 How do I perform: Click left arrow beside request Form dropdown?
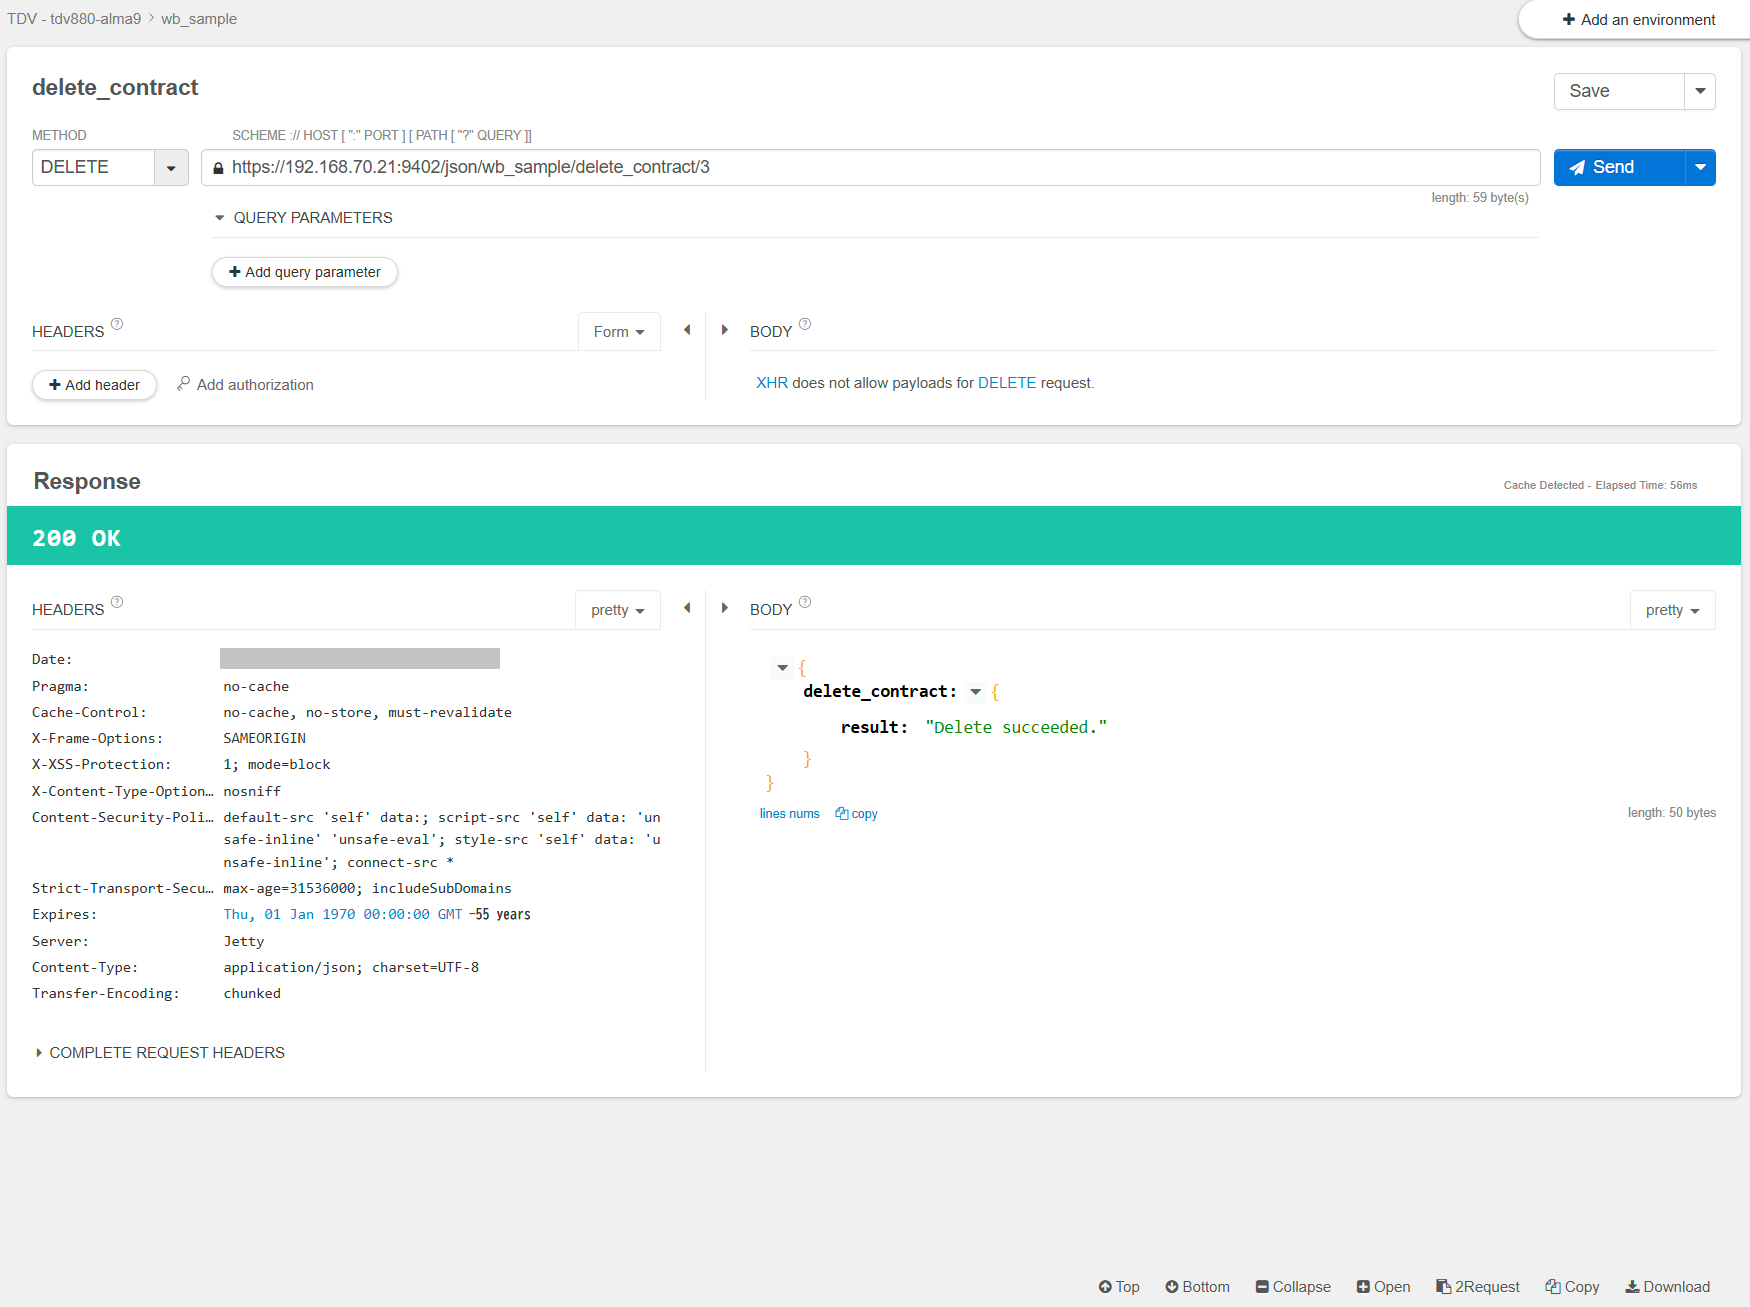point(687,330)
